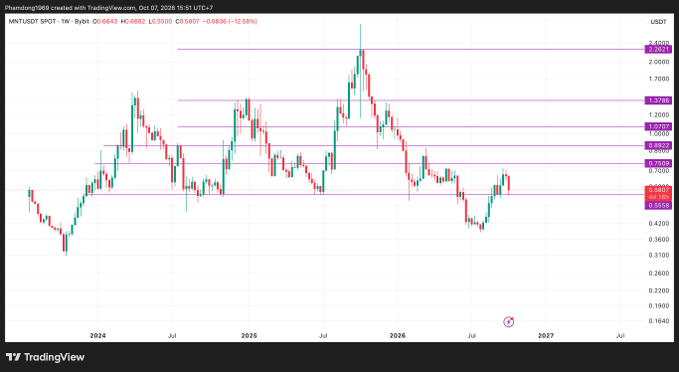Screen dimensions: 679x372
Task: Click the Jul label after 2027
Action: [x=620, y=336]
